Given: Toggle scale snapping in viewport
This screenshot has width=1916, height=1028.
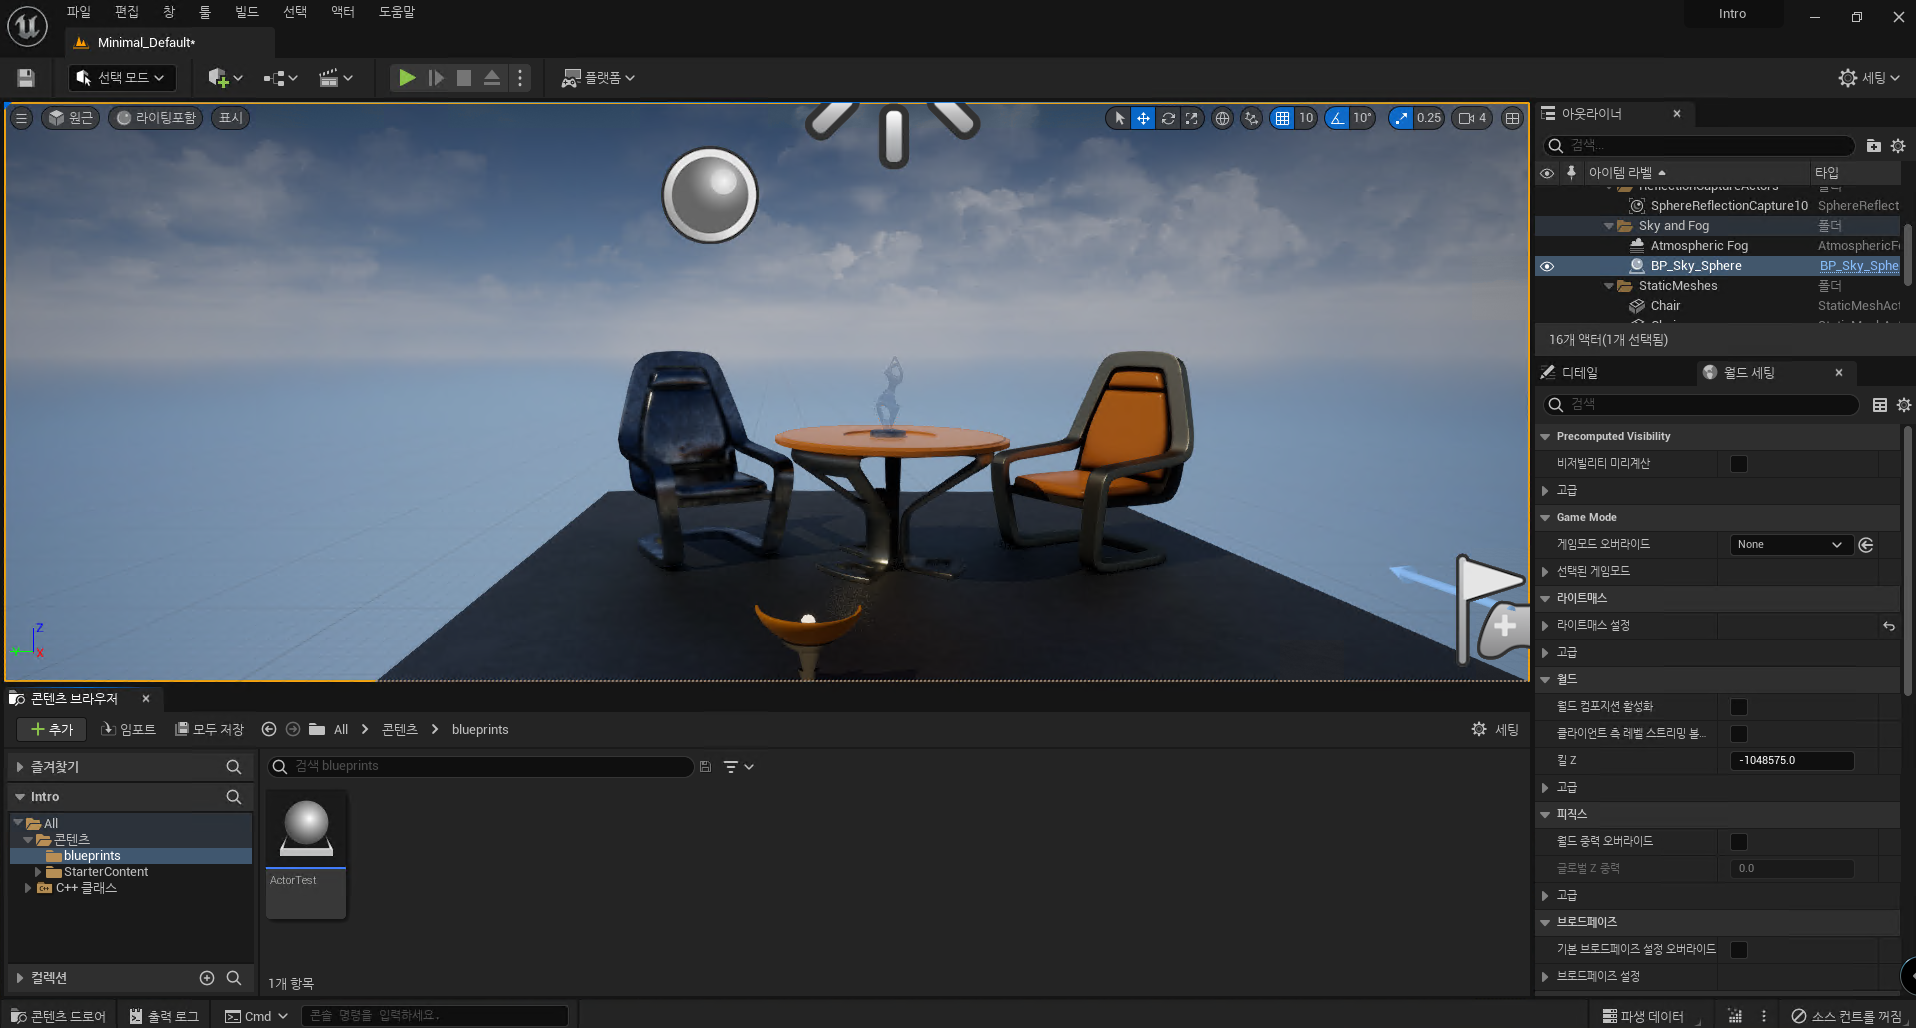Looking at the screenshot, I should tap(1401, 118).
